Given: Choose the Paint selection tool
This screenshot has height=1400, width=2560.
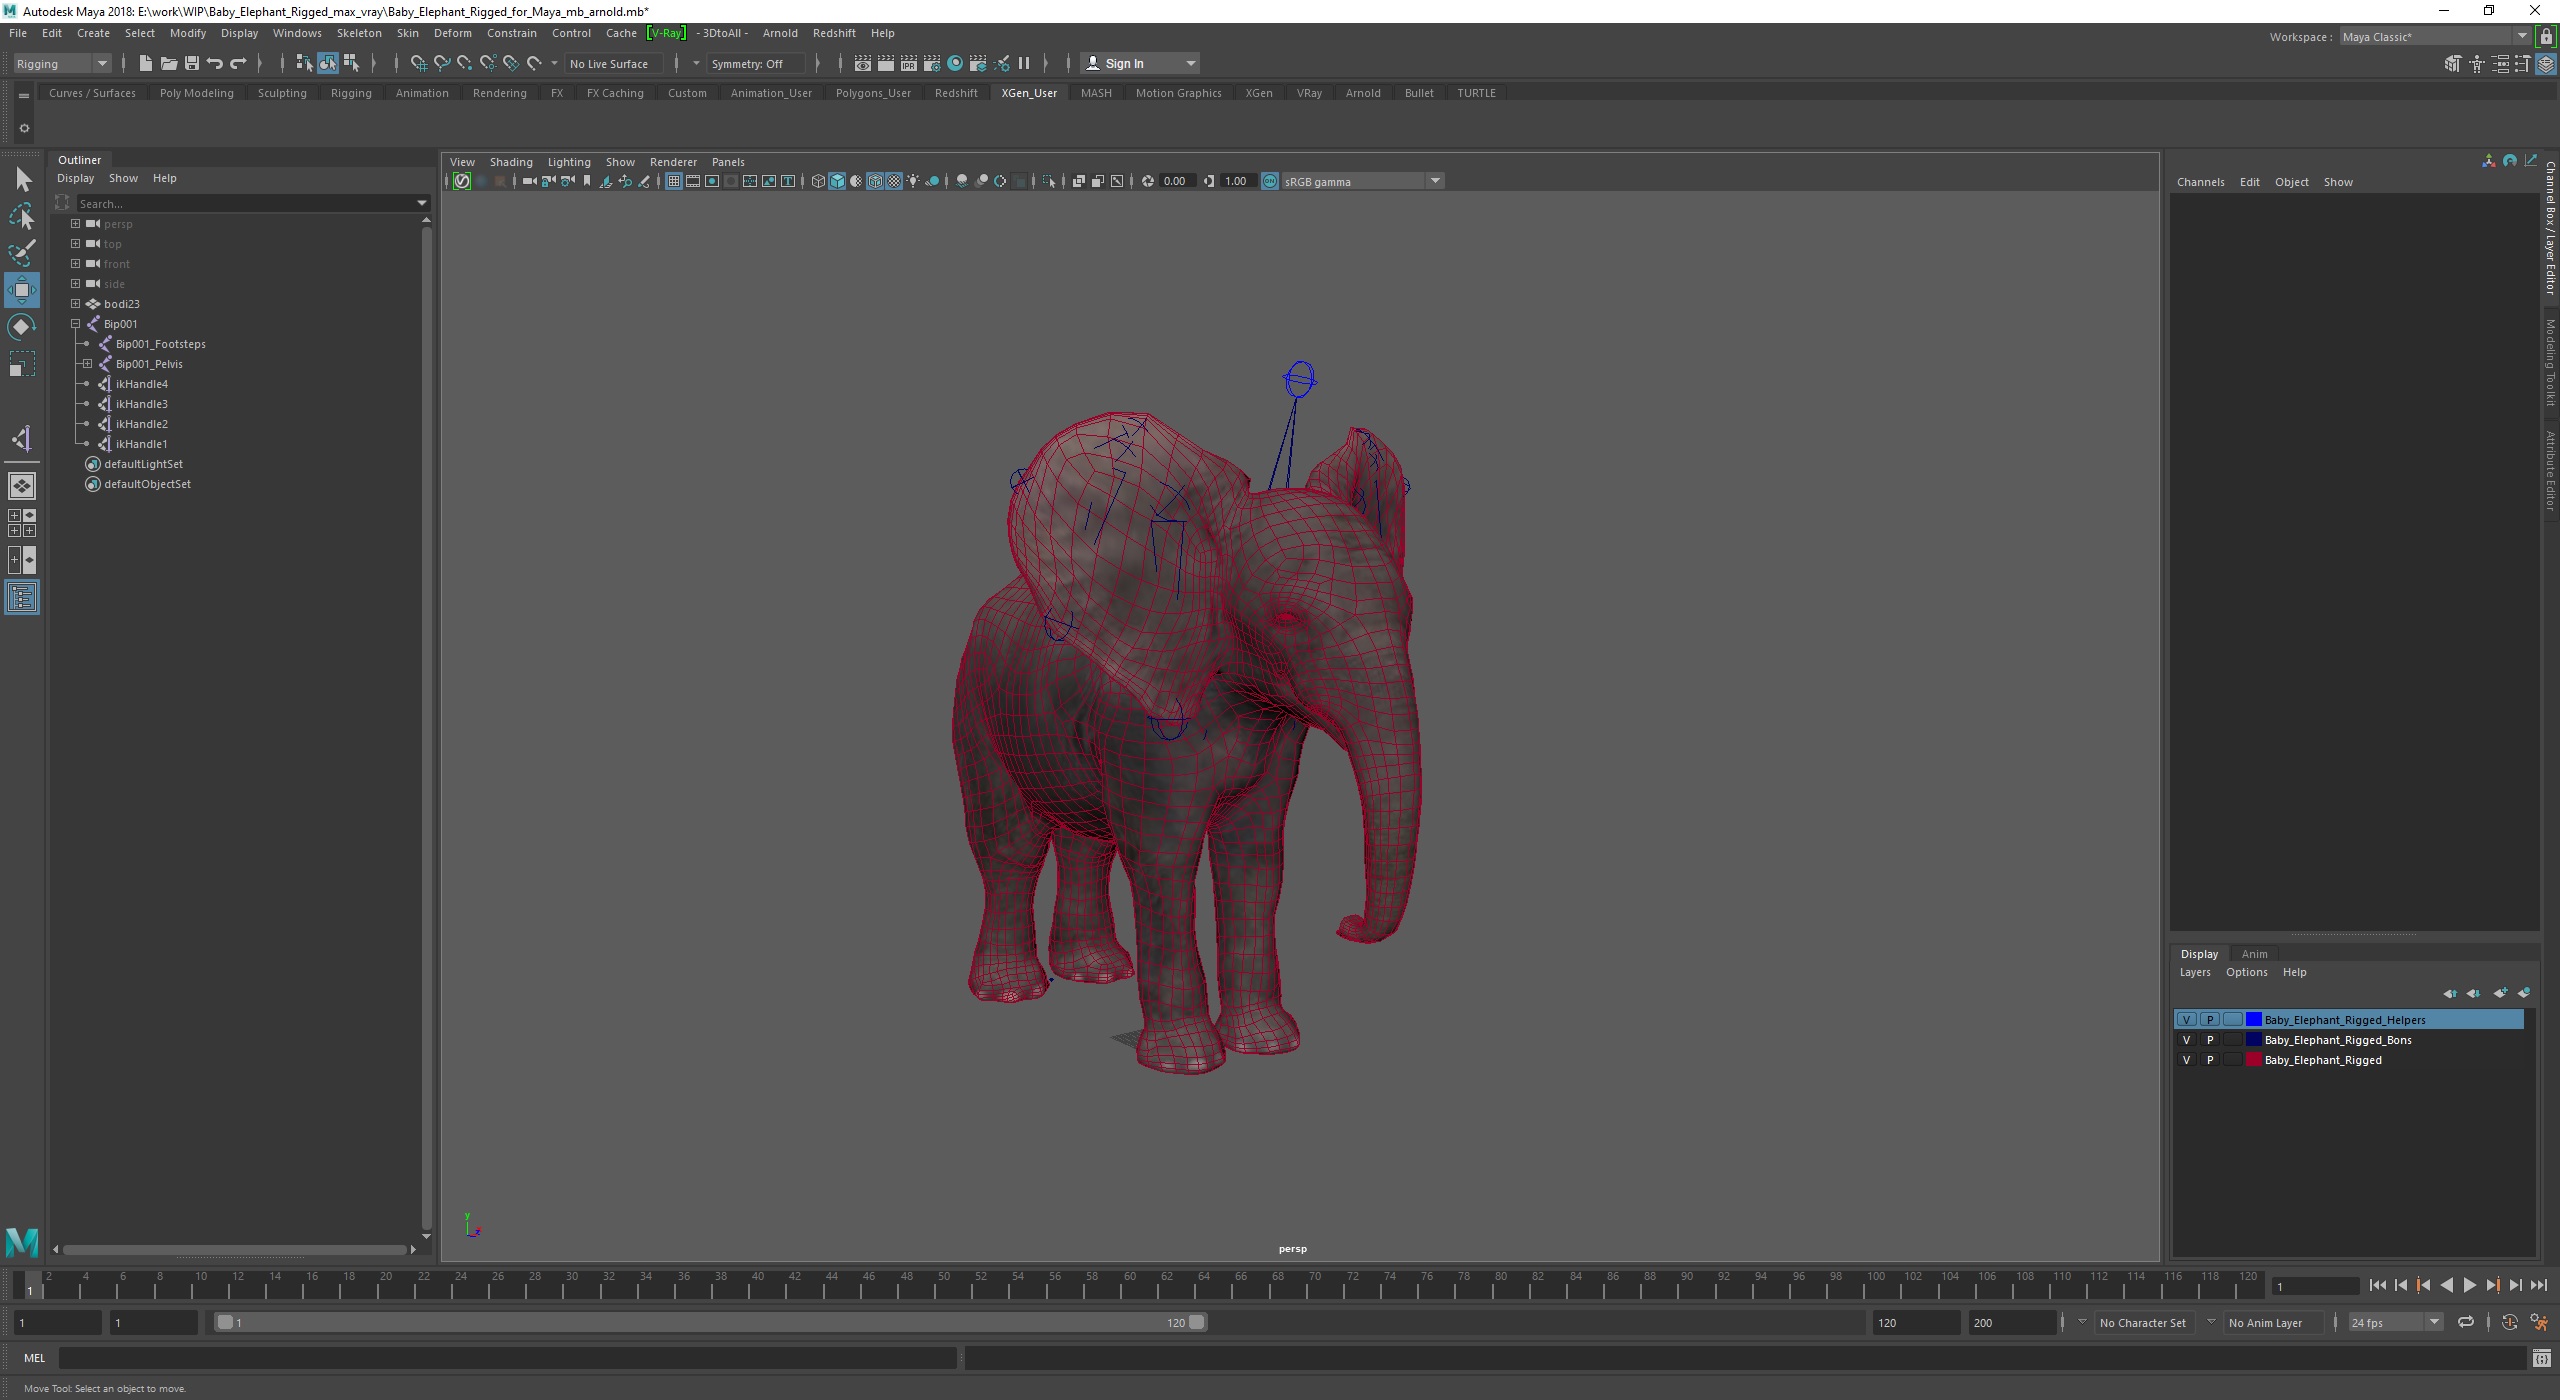Looking at the screenshot, I should coord(22,253).
